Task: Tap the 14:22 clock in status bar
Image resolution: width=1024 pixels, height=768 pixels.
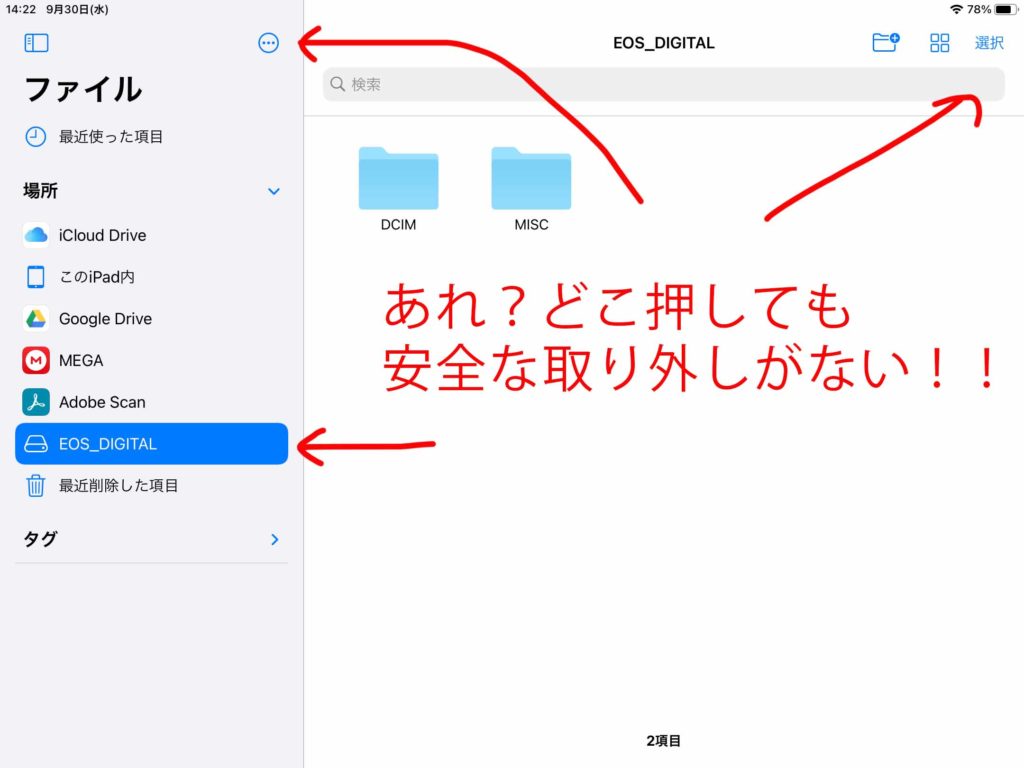Action: [x=21, y=9]
